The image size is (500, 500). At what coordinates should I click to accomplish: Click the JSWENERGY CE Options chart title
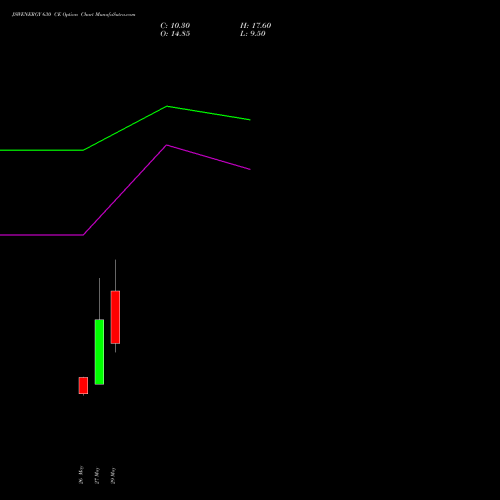pyautogui.click(x=74, y=15)
